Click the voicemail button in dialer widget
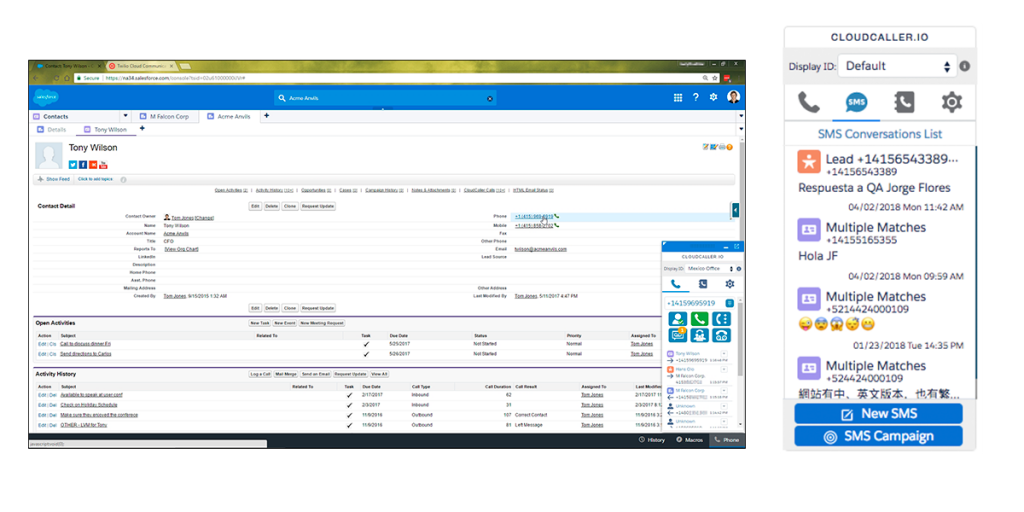Viewport: 1024px width, 512px height. coord(722,335)
